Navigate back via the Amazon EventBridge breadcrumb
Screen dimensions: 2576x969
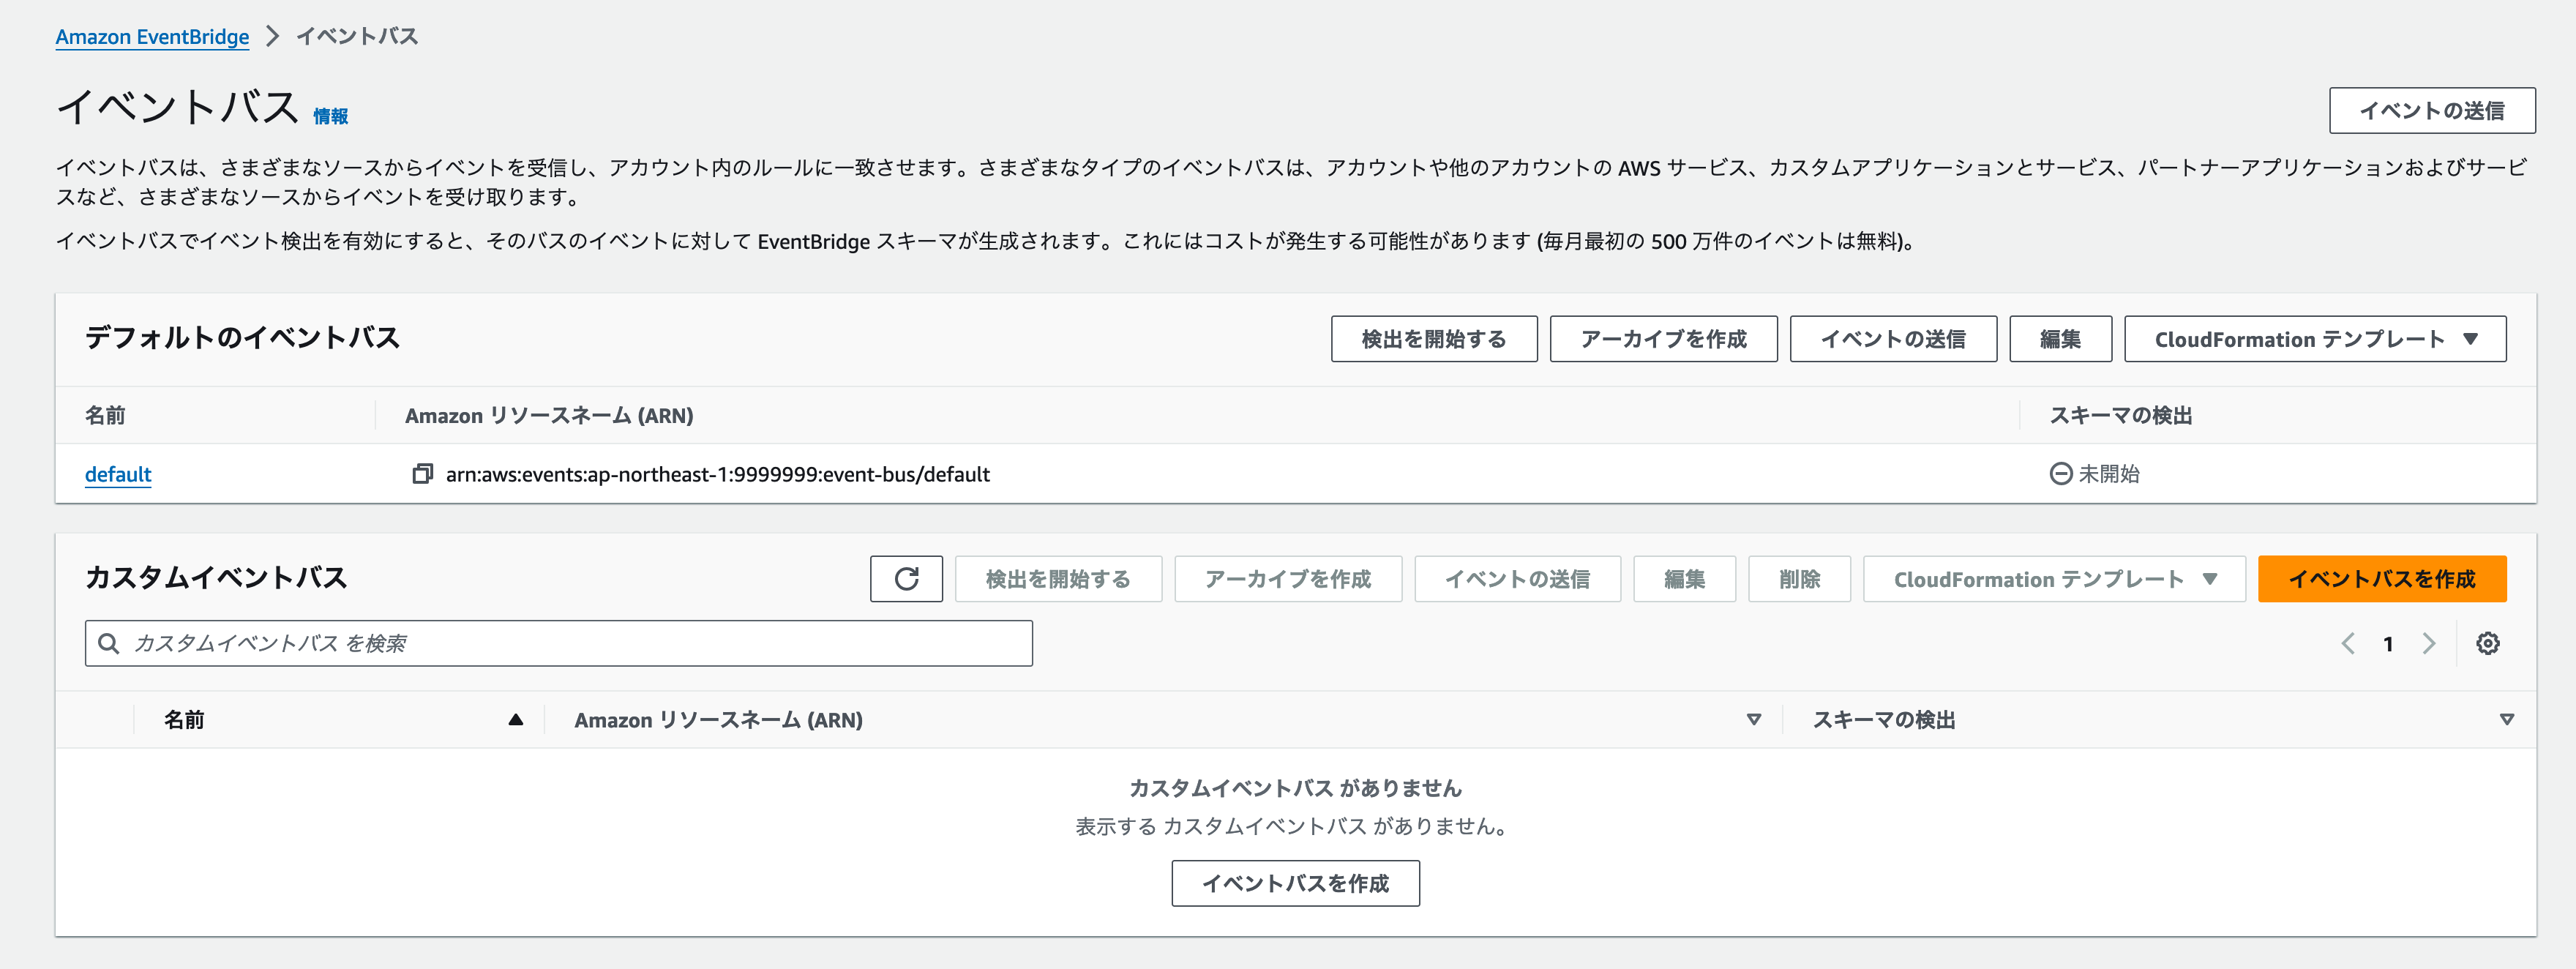point(152,36)
